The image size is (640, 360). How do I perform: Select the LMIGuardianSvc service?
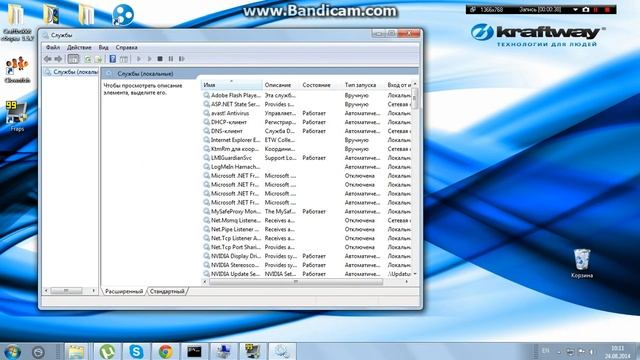[x=307, y=158]
